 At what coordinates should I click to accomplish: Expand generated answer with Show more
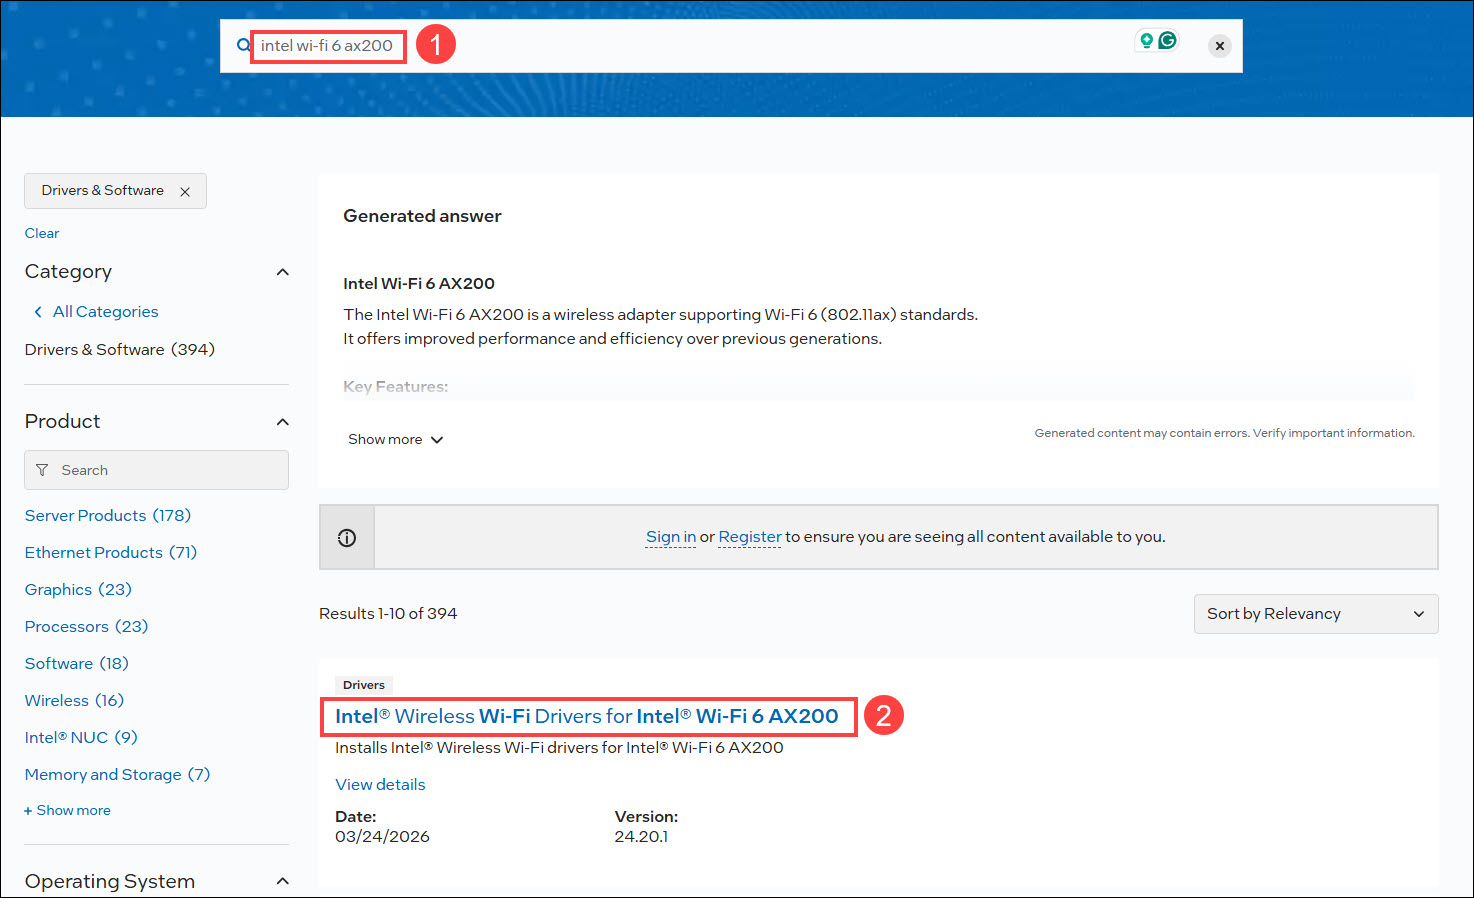click(x=395, y=440)
